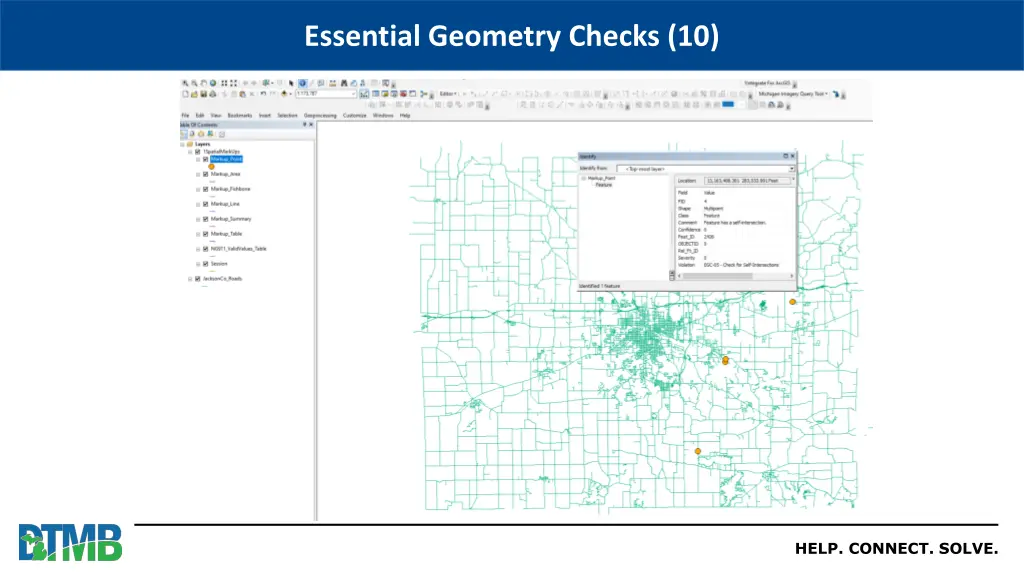The width and height of the screenshot is (1024, 576).
Task: Select List By Visibility icon
Action: coord(201,134)
